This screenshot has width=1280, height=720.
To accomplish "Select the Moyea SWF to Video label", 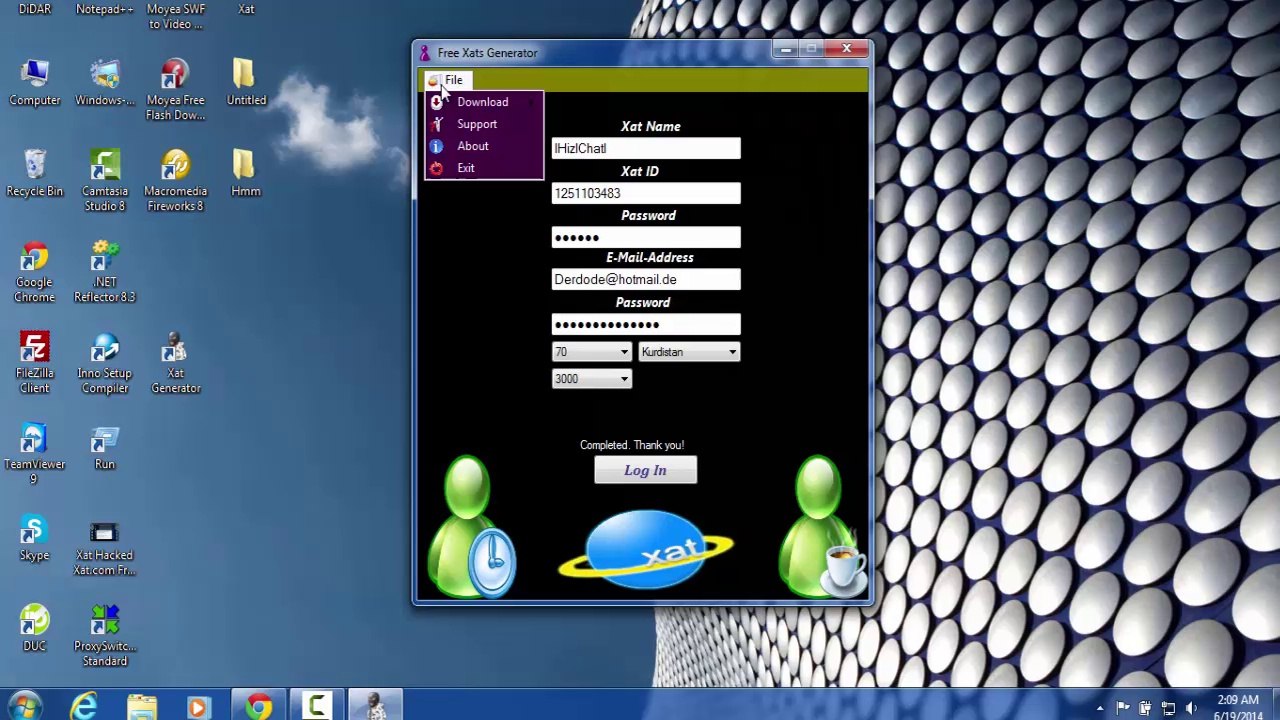I will click(x=175, y=16).
